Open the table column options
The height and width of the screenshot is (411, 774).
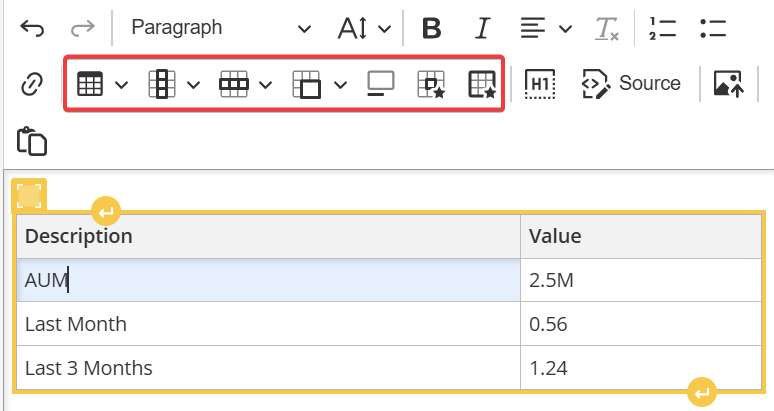[x=173, y=85]
